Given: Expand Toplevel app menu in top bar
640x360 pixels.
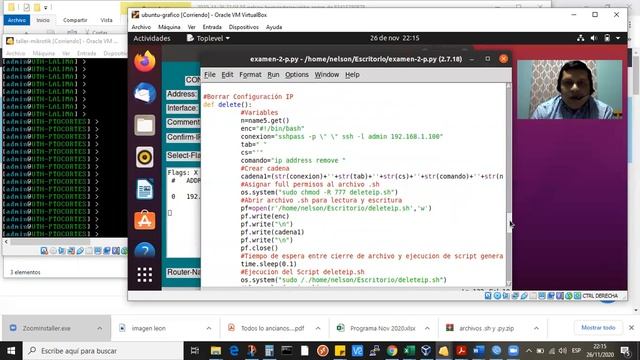Looking at the screenshot, I should click(x=208, y=38).
